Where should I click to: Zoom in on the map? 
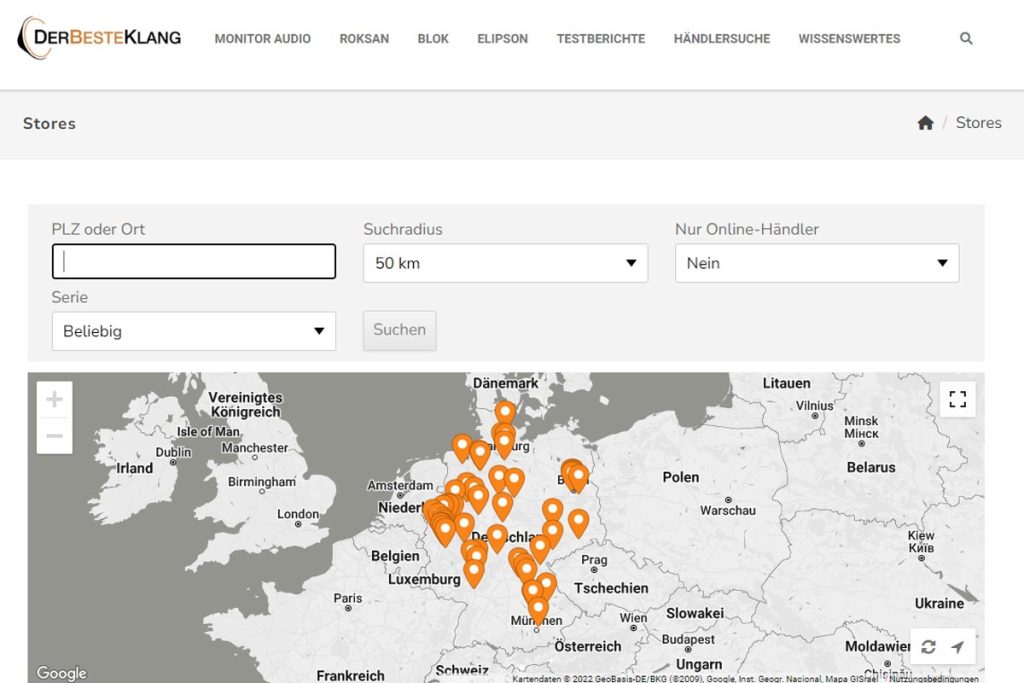(x=55, y=400)
